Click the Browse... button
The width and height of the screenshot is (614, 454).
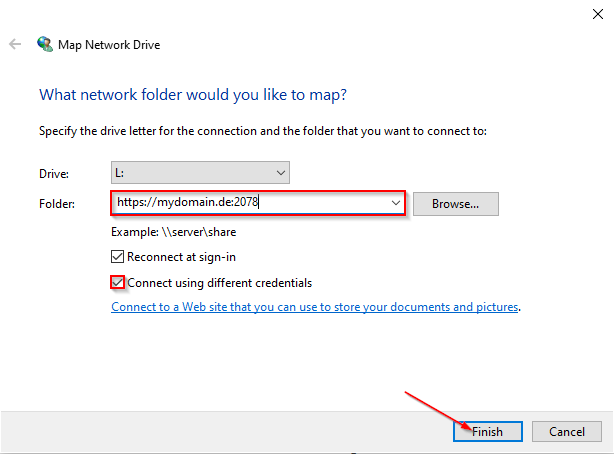pos(455,204)
